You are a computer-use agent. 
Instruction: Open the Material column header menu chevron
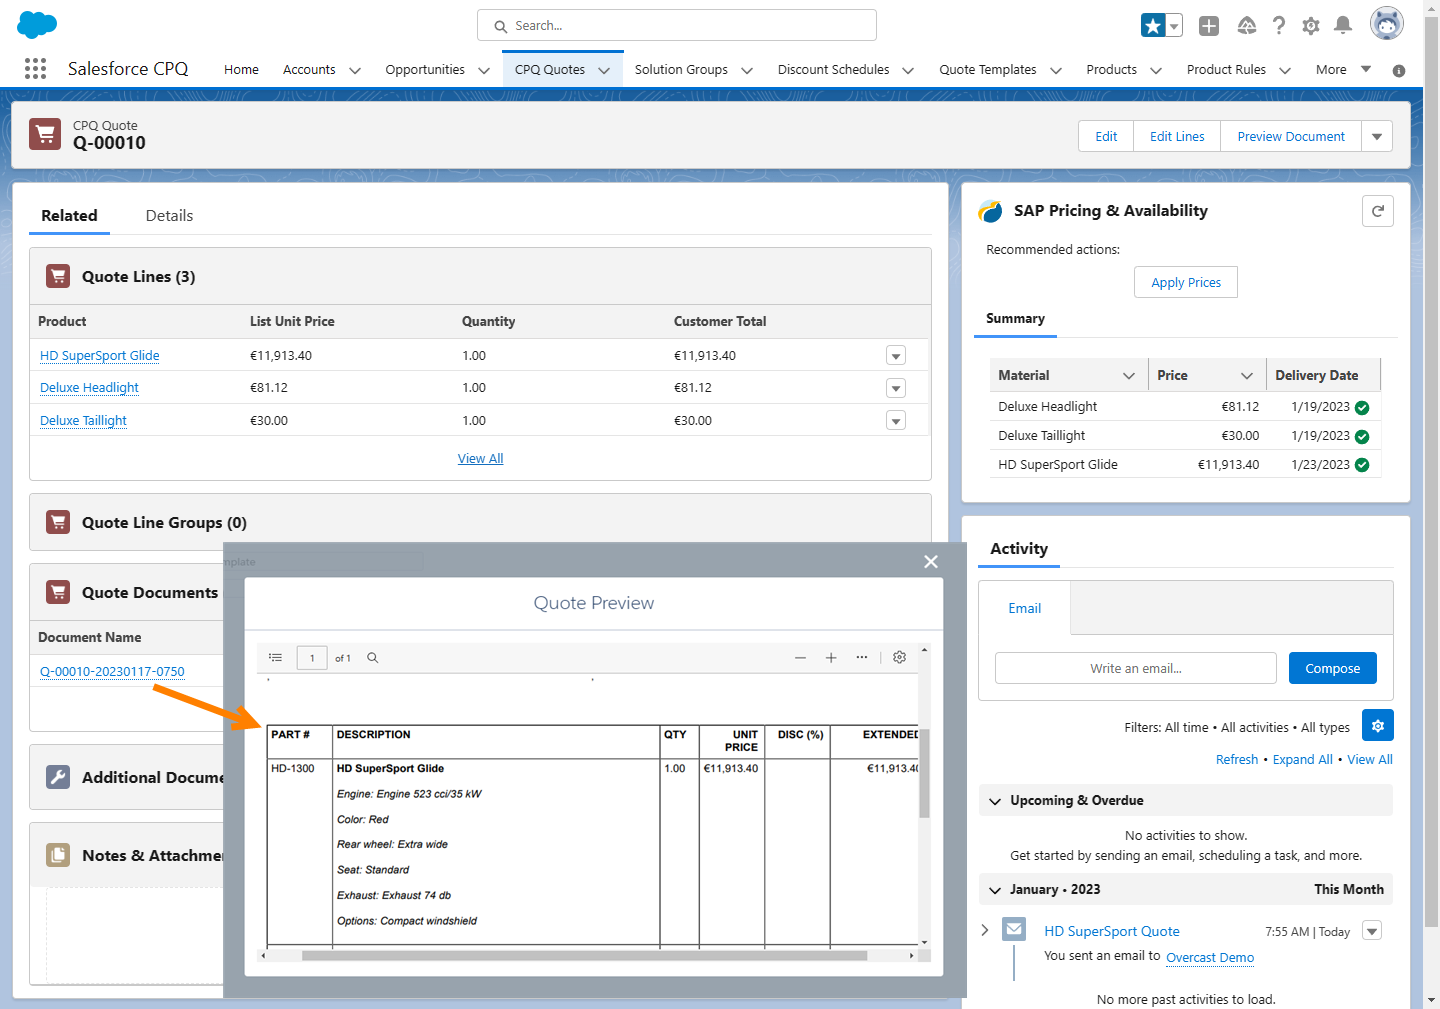1129,376
